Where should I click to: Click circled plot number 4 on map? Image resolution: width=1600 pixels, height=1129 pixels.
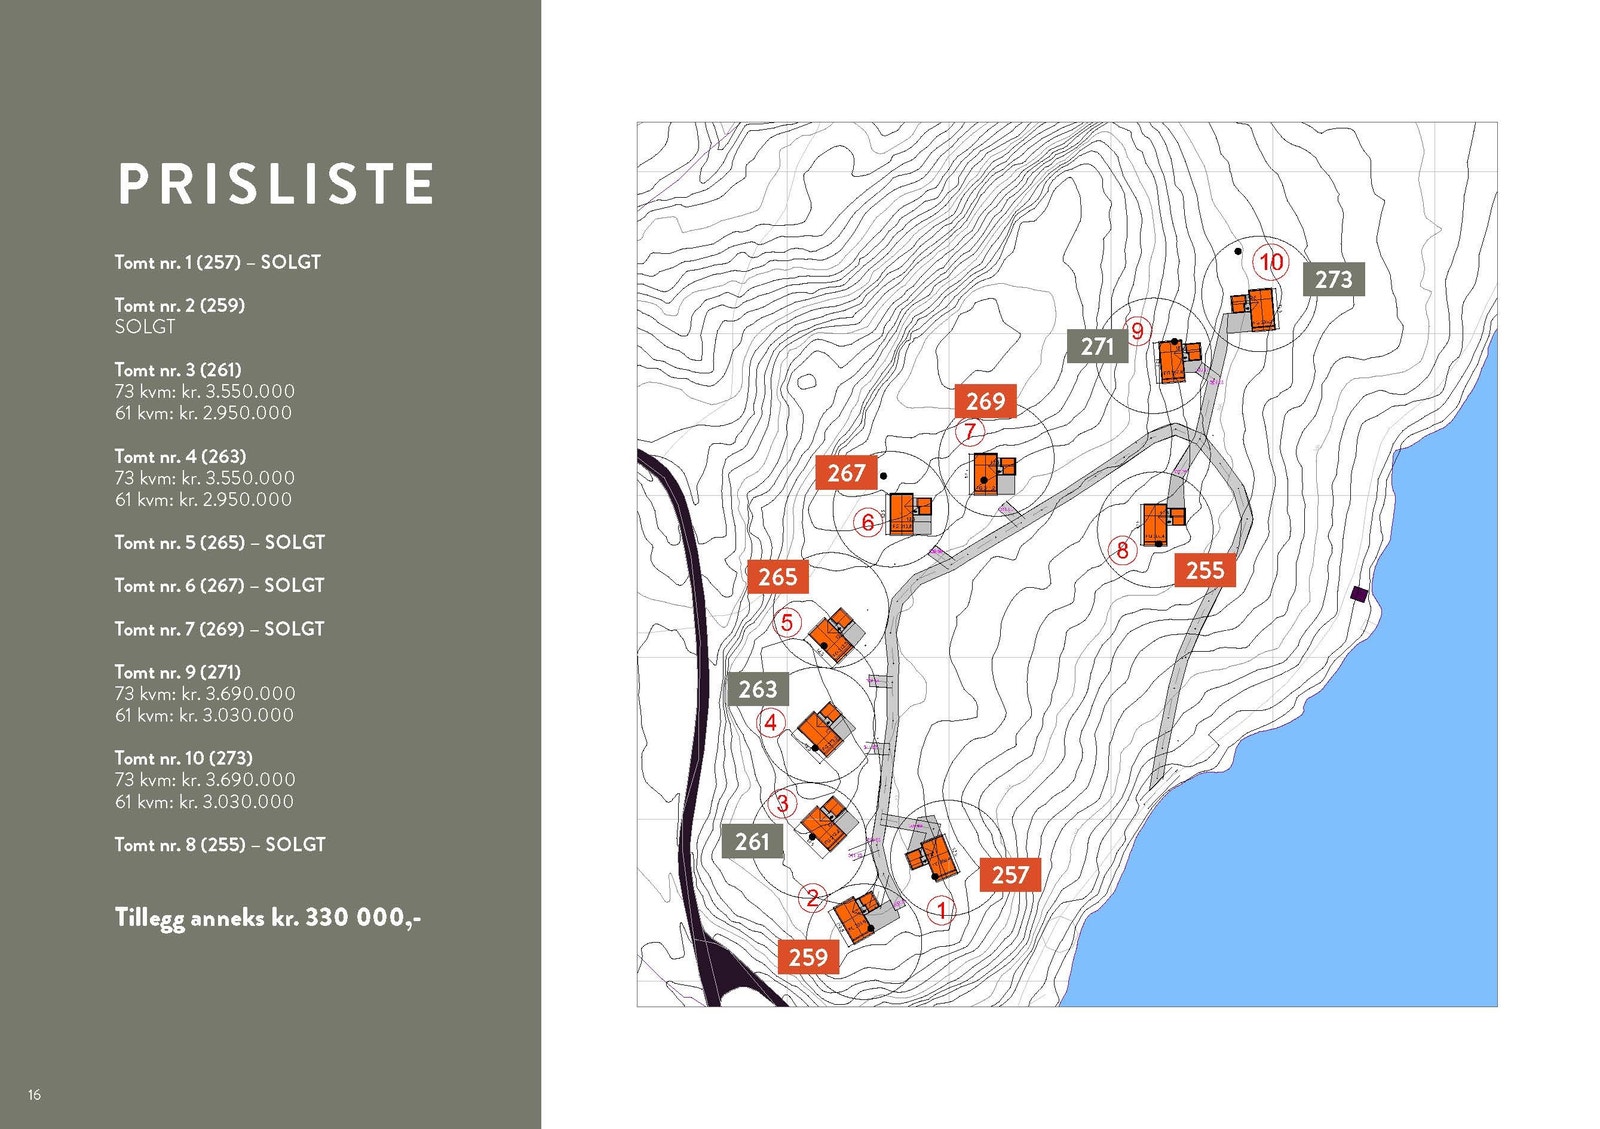pos(771,722)
